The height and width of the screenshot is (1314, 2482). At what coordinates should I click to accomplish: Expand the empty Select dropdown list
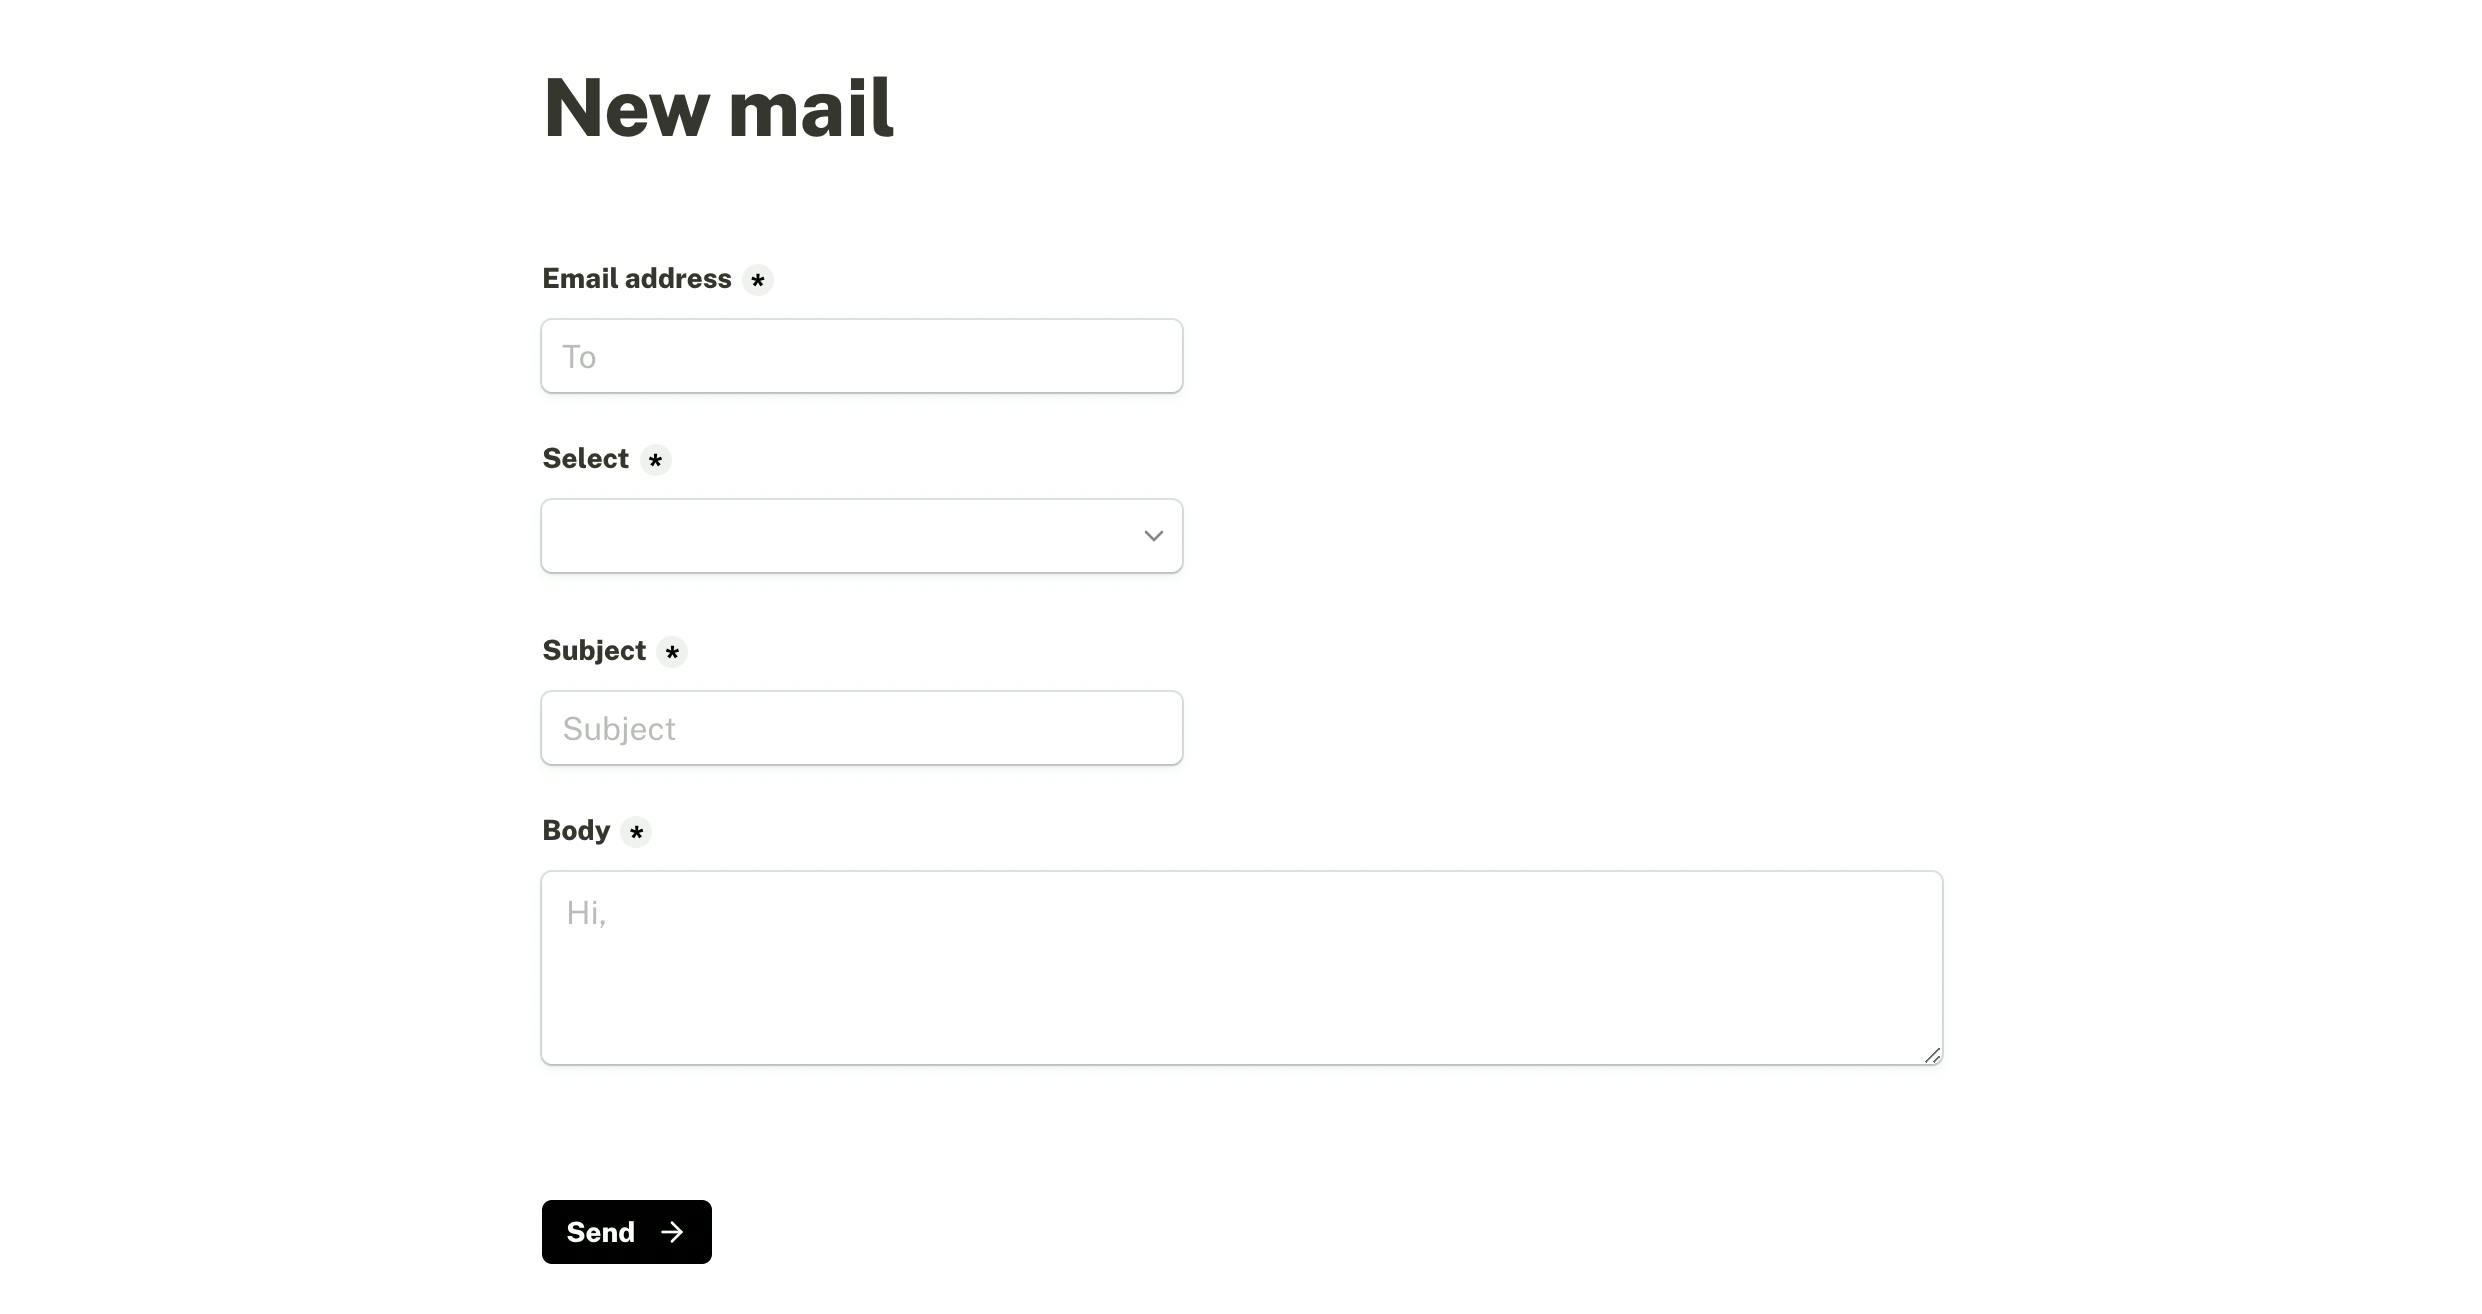861,536
